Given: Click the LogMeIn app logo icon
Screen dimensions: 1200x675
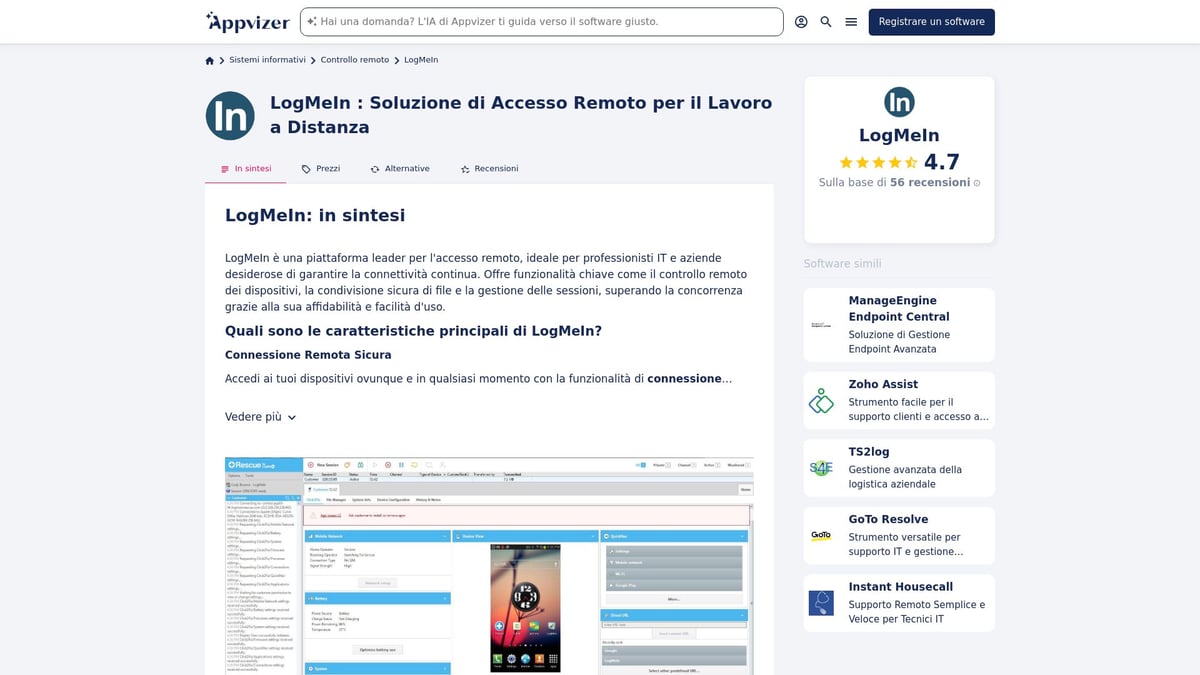Looking at the screenshot, I should pos(230,115).
